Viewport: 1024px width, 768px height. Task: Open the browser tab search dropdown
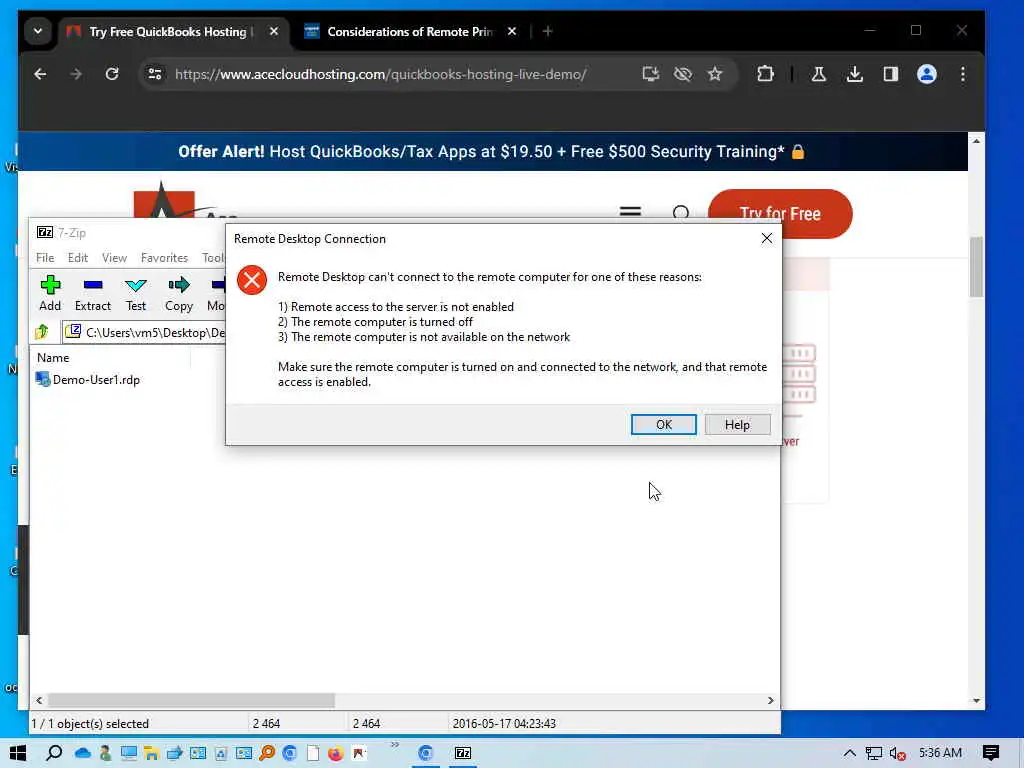38,31
